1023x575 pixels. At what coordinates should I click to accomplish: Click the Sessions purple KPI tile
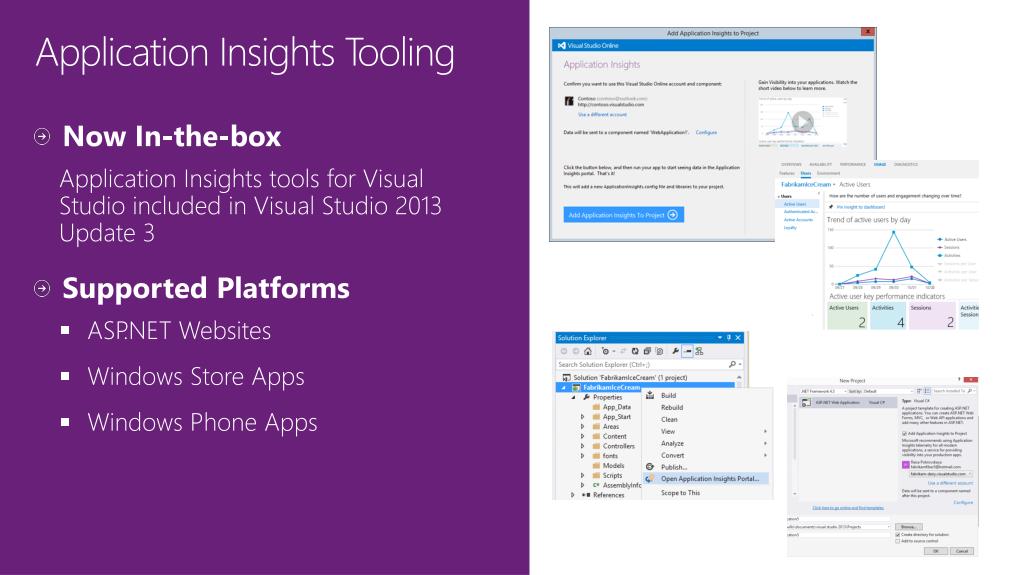tap(932, 315)
